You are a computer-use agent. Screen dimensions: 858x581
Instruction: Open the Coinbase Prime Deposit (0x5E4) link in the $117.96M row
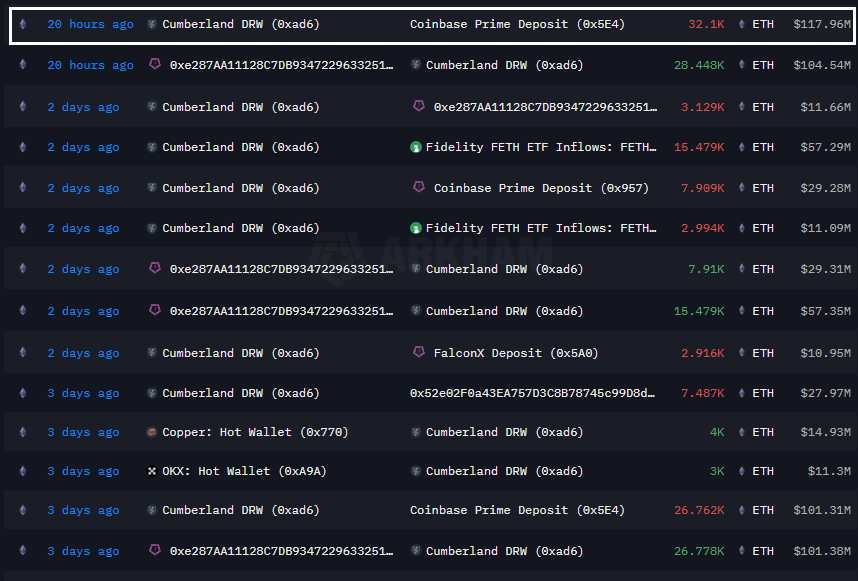(x=517, y=24)
